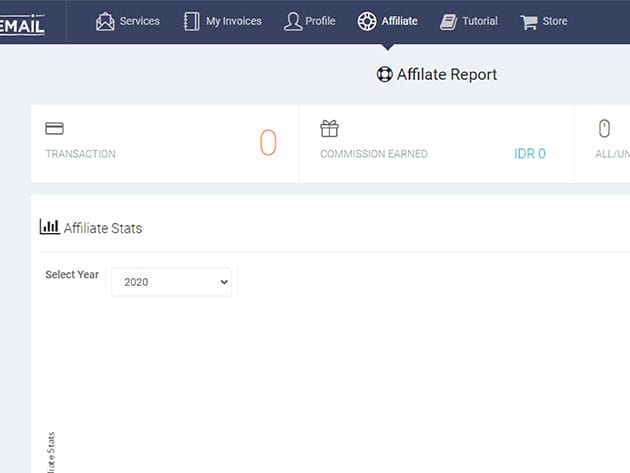630x473 pixels.
Task: Select the Store menu label
Action: [555, 21]
